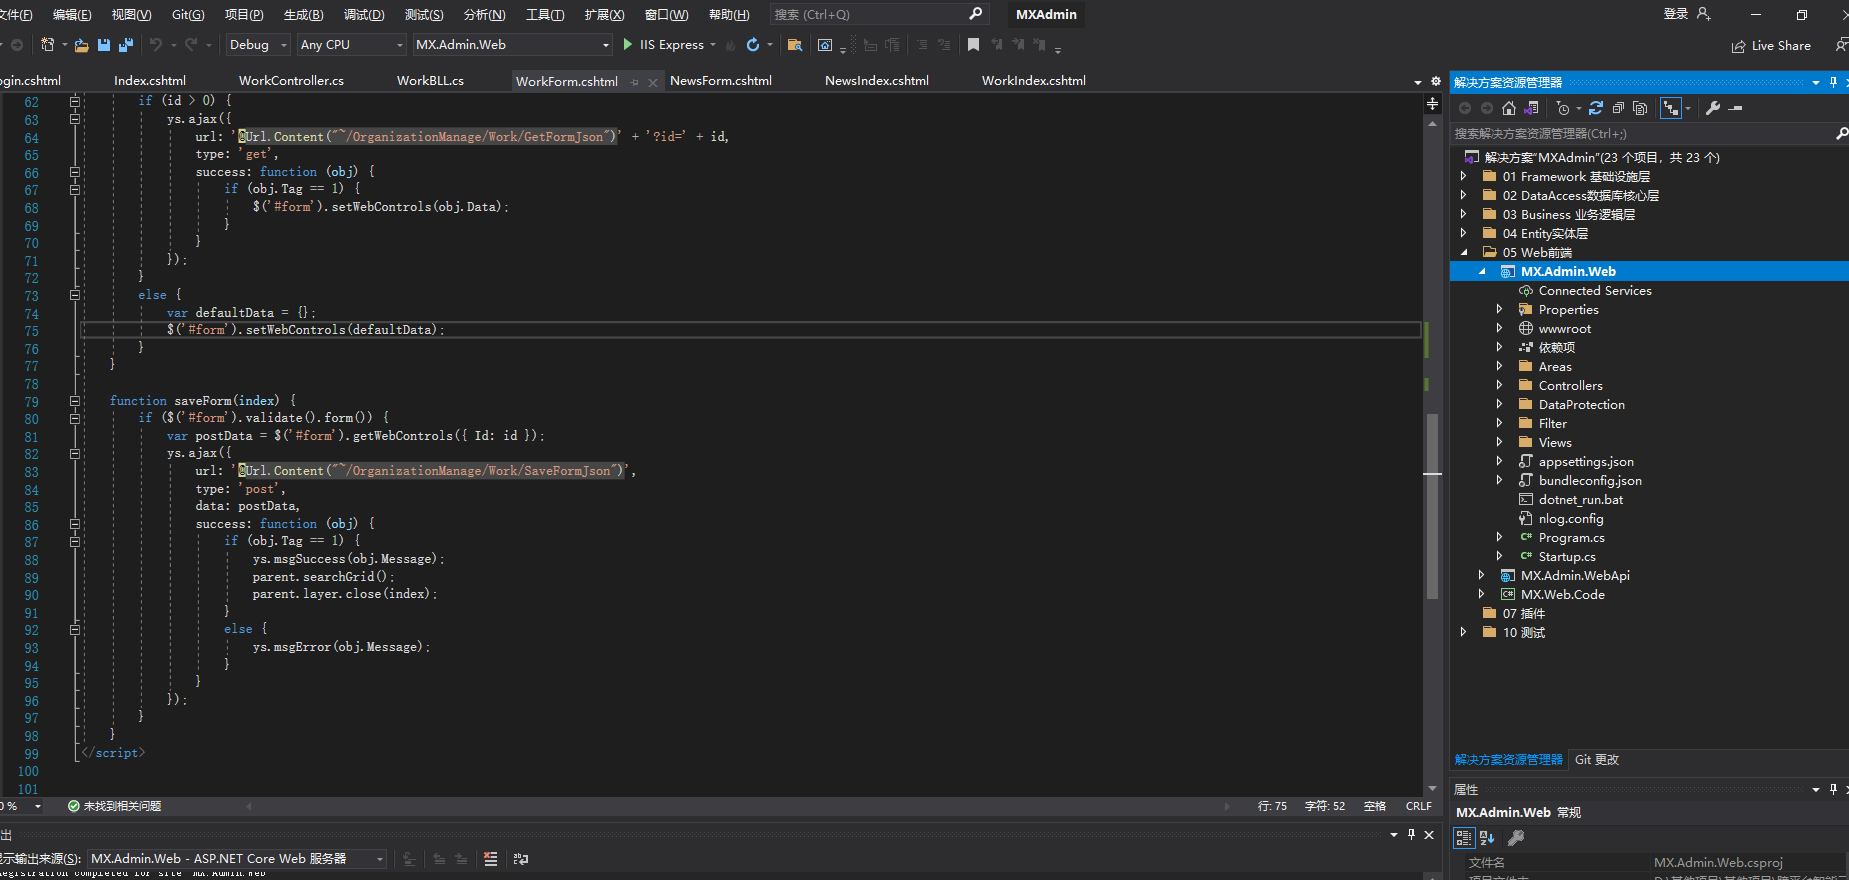Click the Categorized icon in Properties panel
Screen dimensions: 1849x880
coord(1464,838)
